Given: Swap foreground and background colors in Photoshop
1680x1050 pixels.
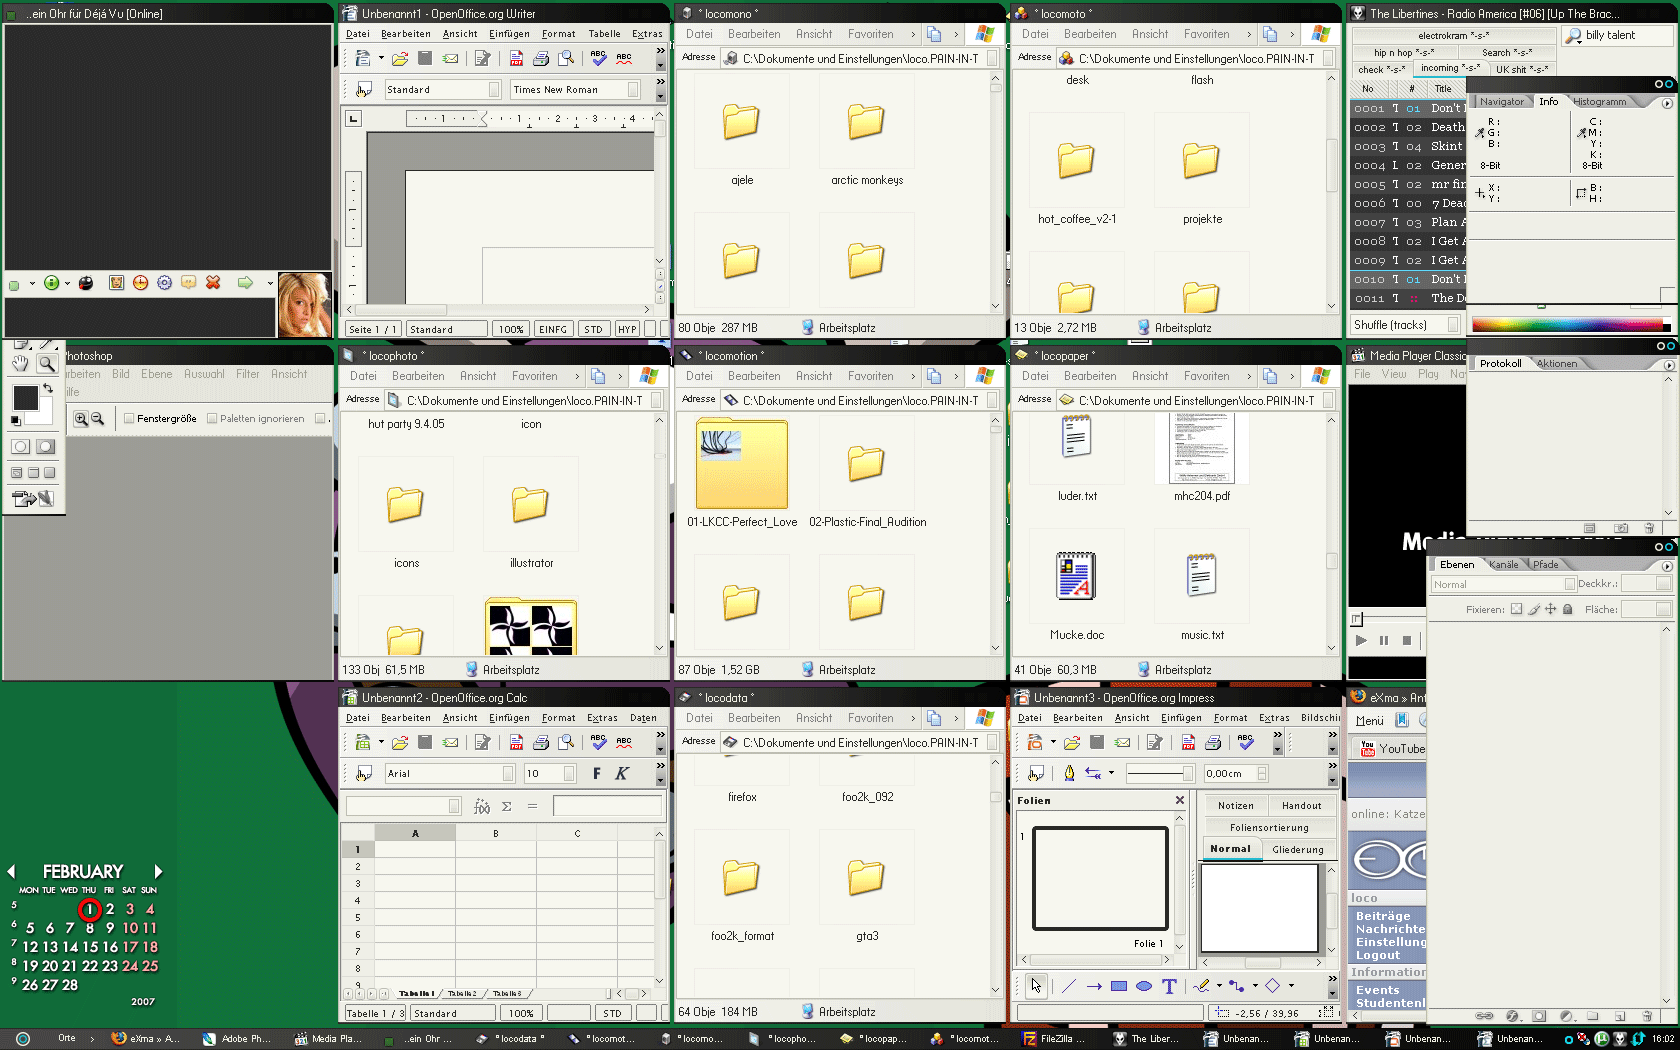Looking at the screenshot, I should click(47, 388).
